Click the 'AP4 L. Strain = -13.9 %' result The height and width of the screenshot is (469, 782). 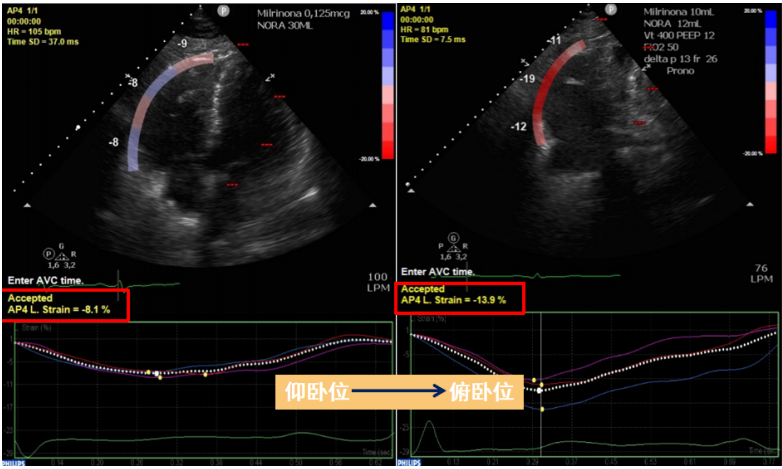[x=453, y=300]
